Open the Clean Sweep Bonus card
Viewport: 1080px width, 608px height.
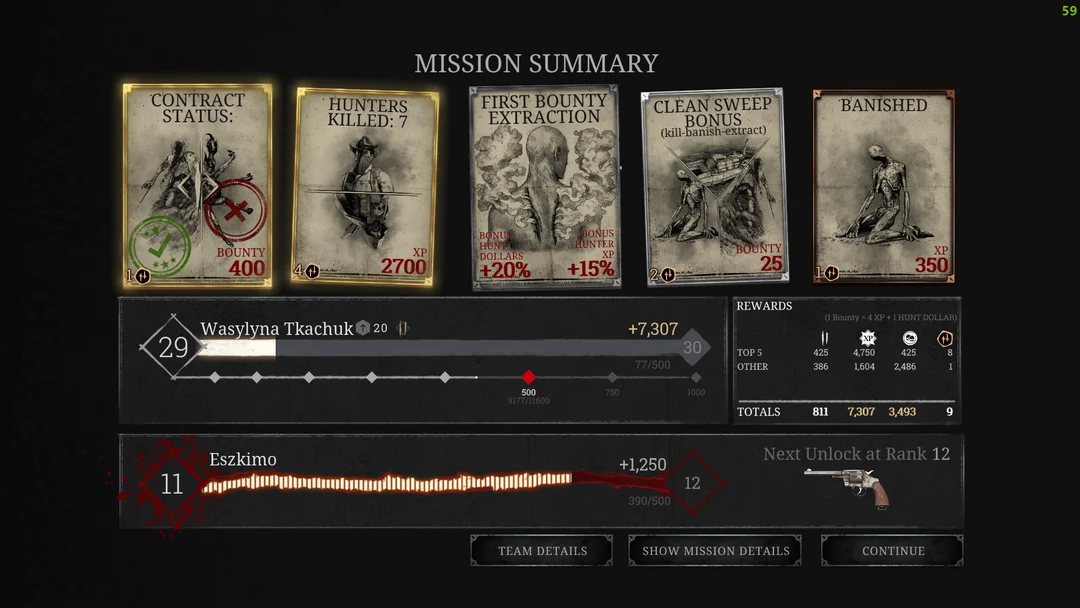tap(712, 187)
